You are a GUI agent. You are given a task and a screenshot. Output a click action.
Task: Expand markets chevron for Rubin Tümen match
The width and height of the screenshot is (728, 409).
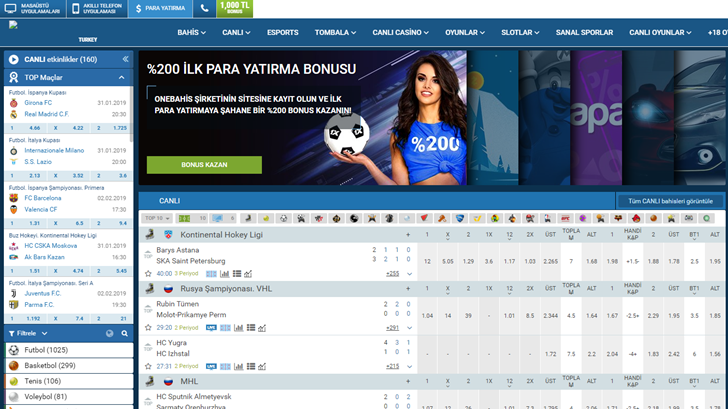[410, 328]
